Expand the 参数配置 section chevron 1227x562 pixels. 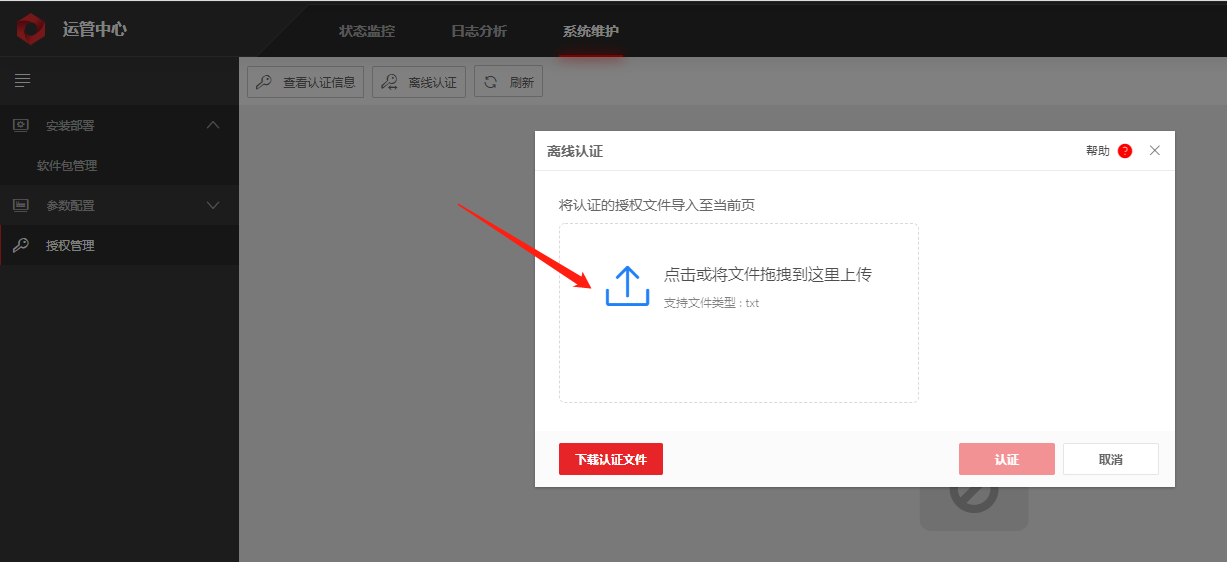(212, 205)
